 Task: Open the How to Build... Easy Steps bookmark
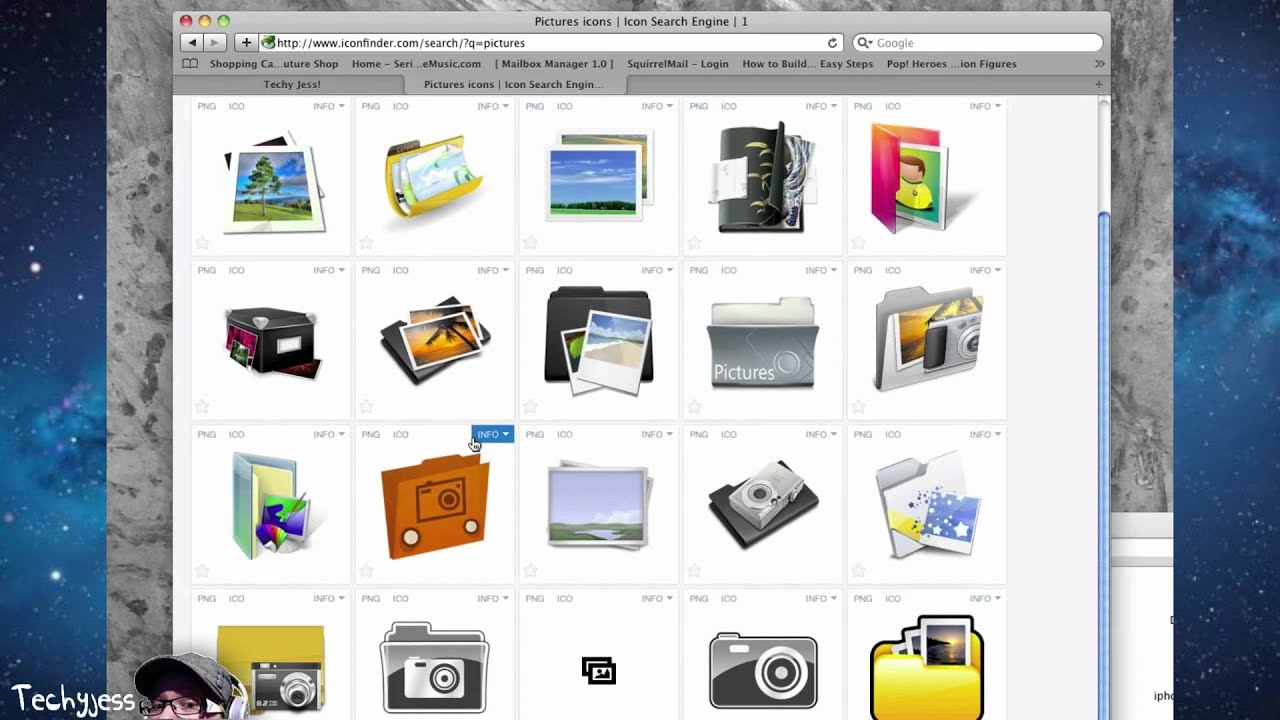(x=808, y=64)
